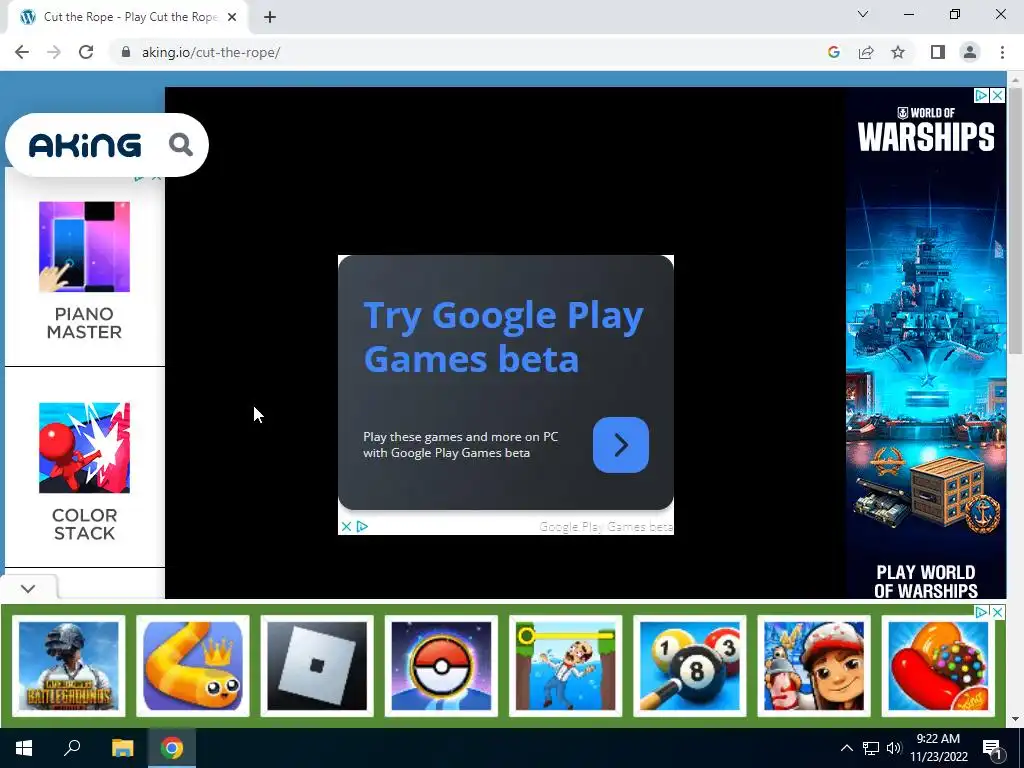Click the COLOR STACK title text
Viewport: 1024px width, 768px height.
[84, 524]
